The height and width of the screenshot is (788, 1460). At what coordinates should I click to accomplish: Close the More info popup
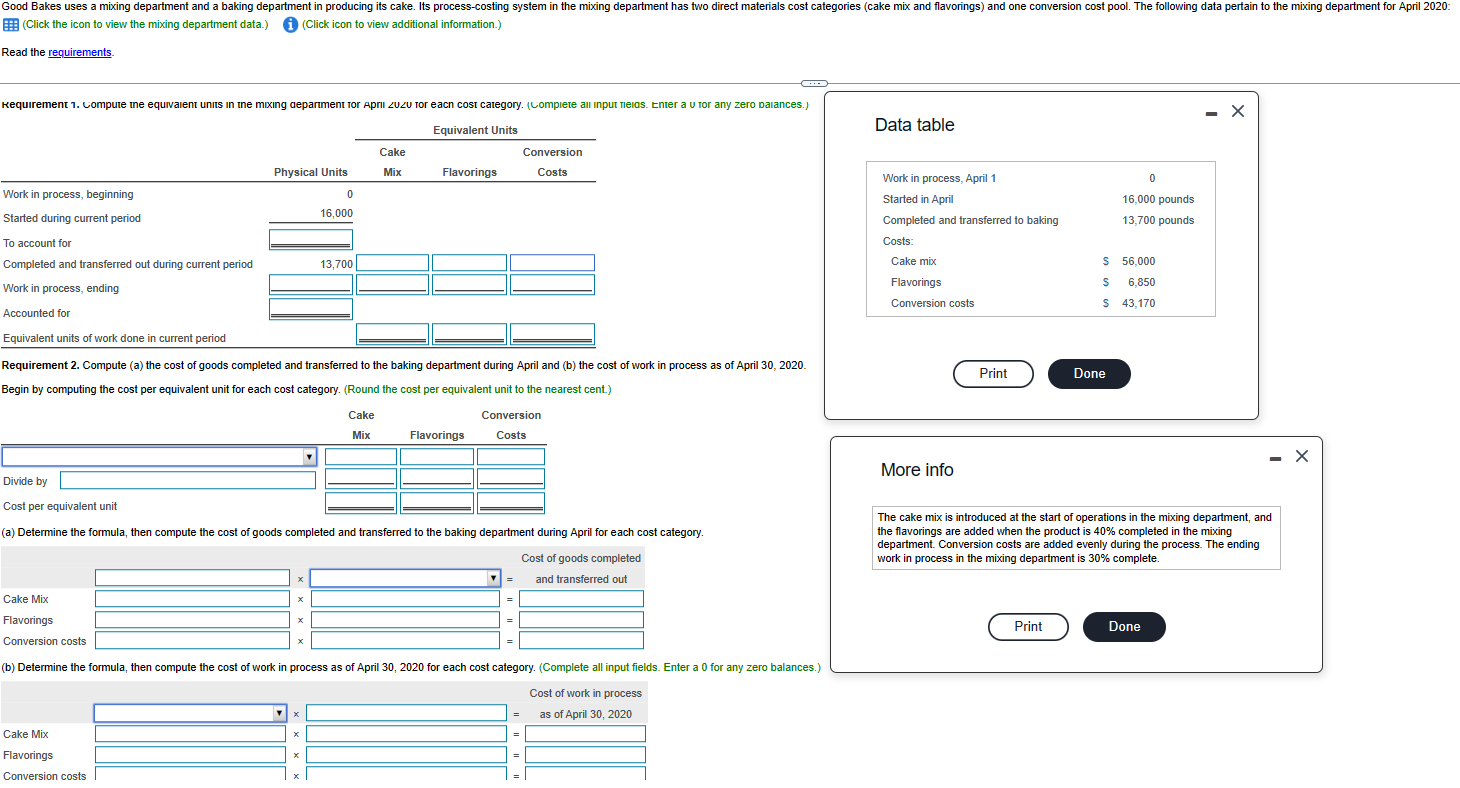[1301, 456]
